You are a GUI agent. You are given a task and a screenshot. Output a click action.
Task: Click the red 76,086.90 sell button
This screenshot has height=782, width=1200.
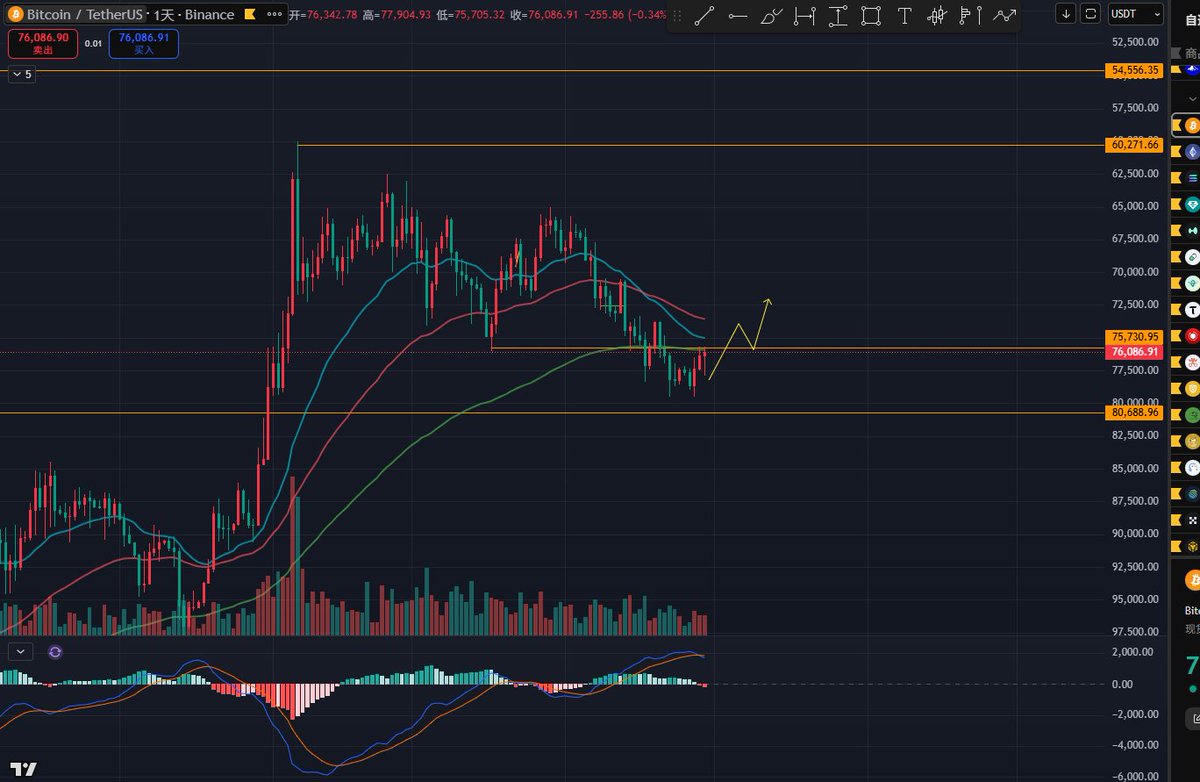coord(43,42)
